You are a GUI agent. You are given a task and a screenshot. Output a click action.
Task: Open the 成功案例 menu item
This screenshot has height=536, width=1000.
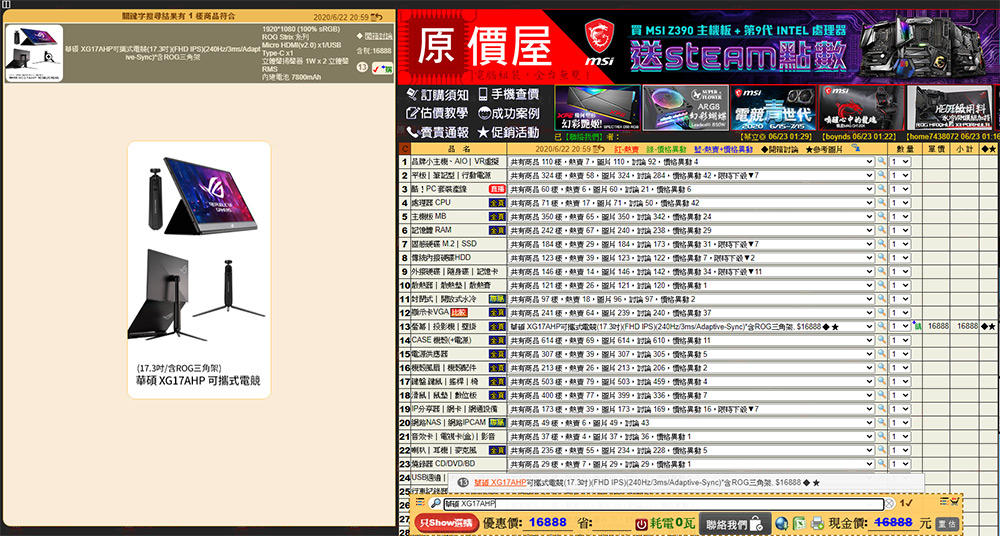tap(508, 113)
